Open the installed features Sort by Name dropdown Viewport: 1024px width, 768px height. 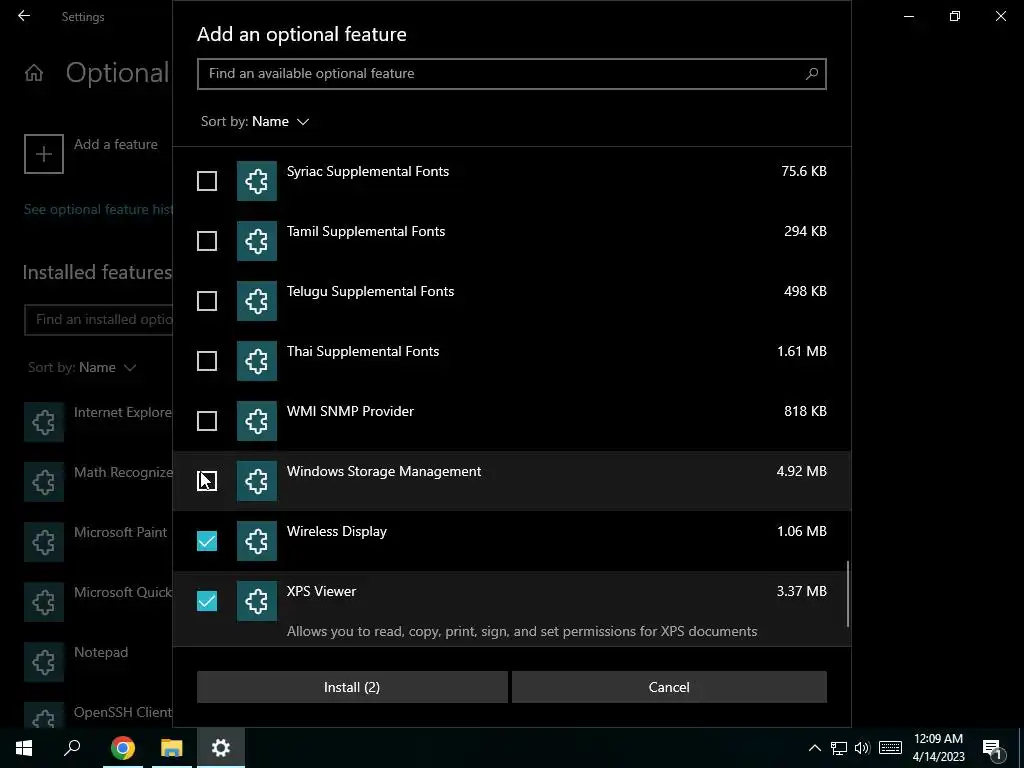click(x=82, y=368)
